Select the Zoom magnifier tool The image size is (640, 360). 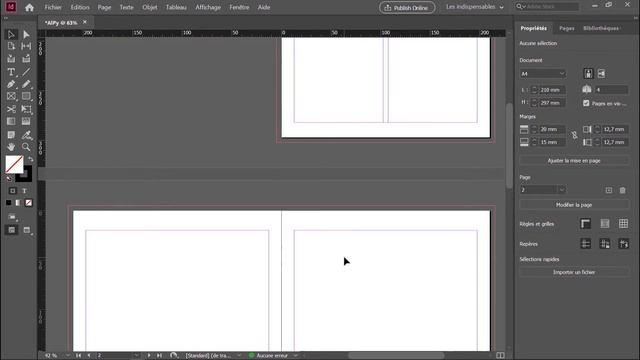click(x=26, y=147)
